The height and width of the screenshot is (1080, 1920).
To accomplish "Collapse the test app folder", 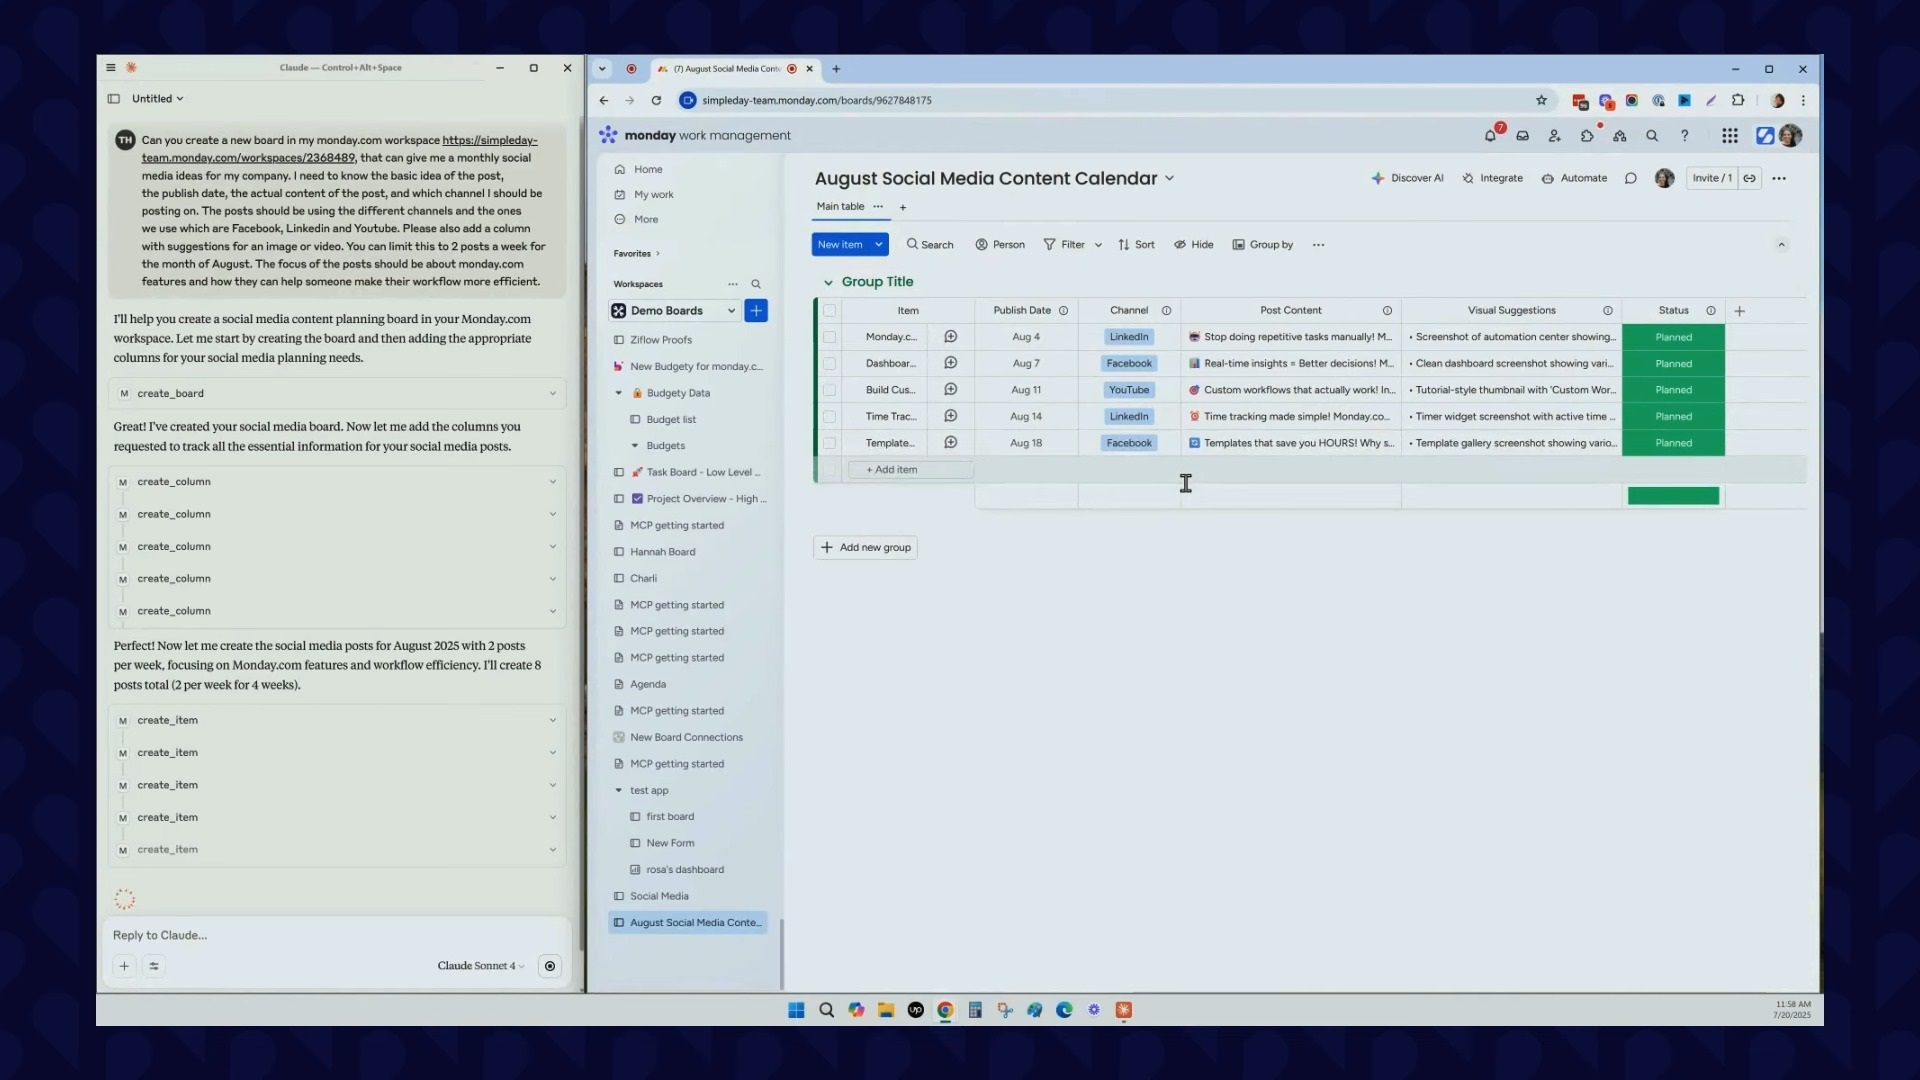I will tap(618, 791).
